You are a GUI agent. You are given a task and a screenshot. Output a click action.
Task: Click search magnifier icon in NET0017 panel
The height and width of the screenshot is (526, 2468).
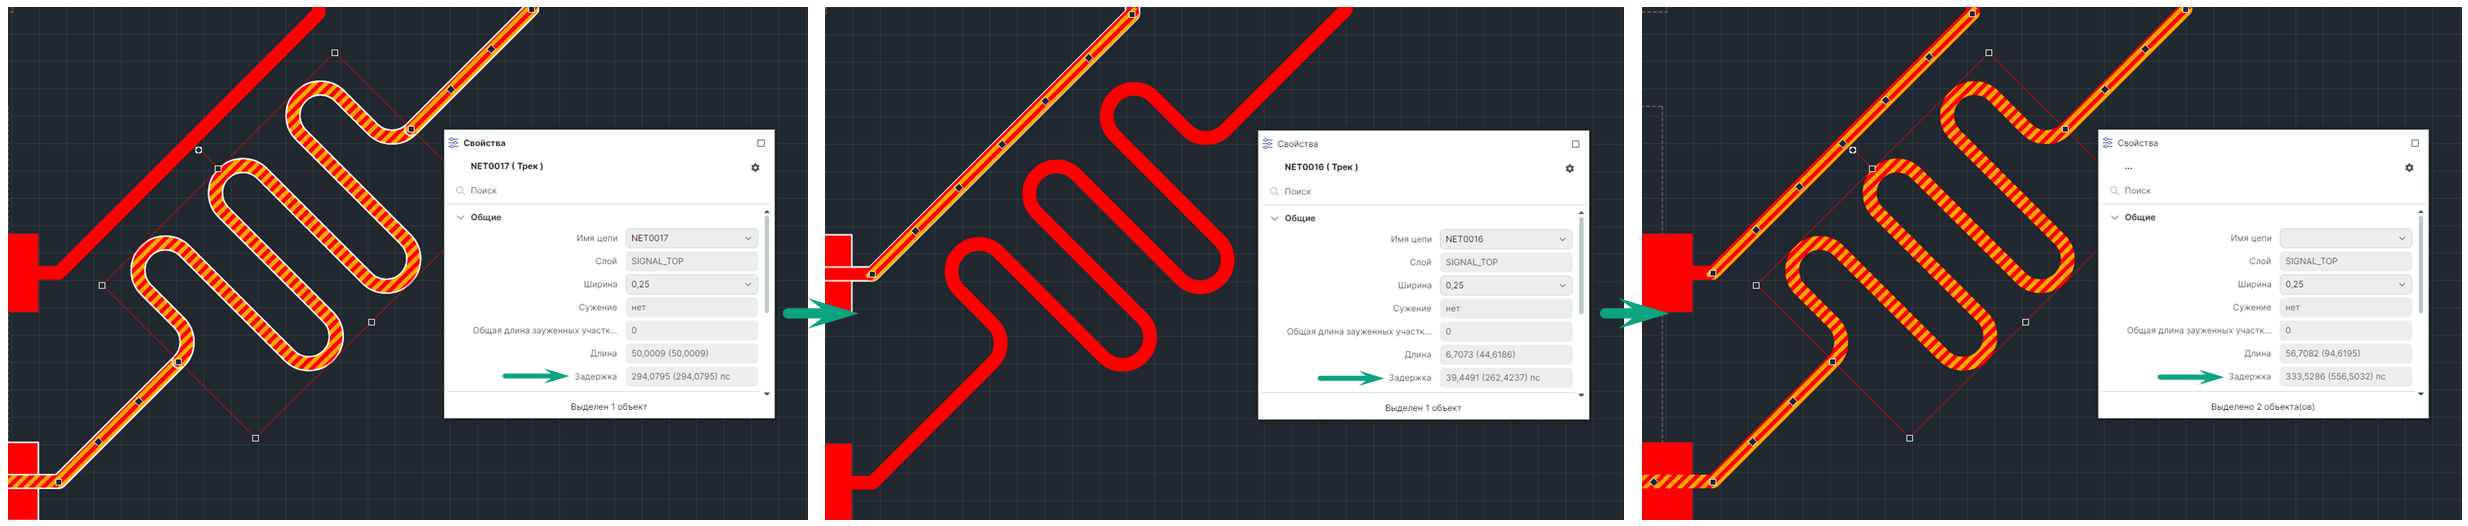[x=460, y=190]
